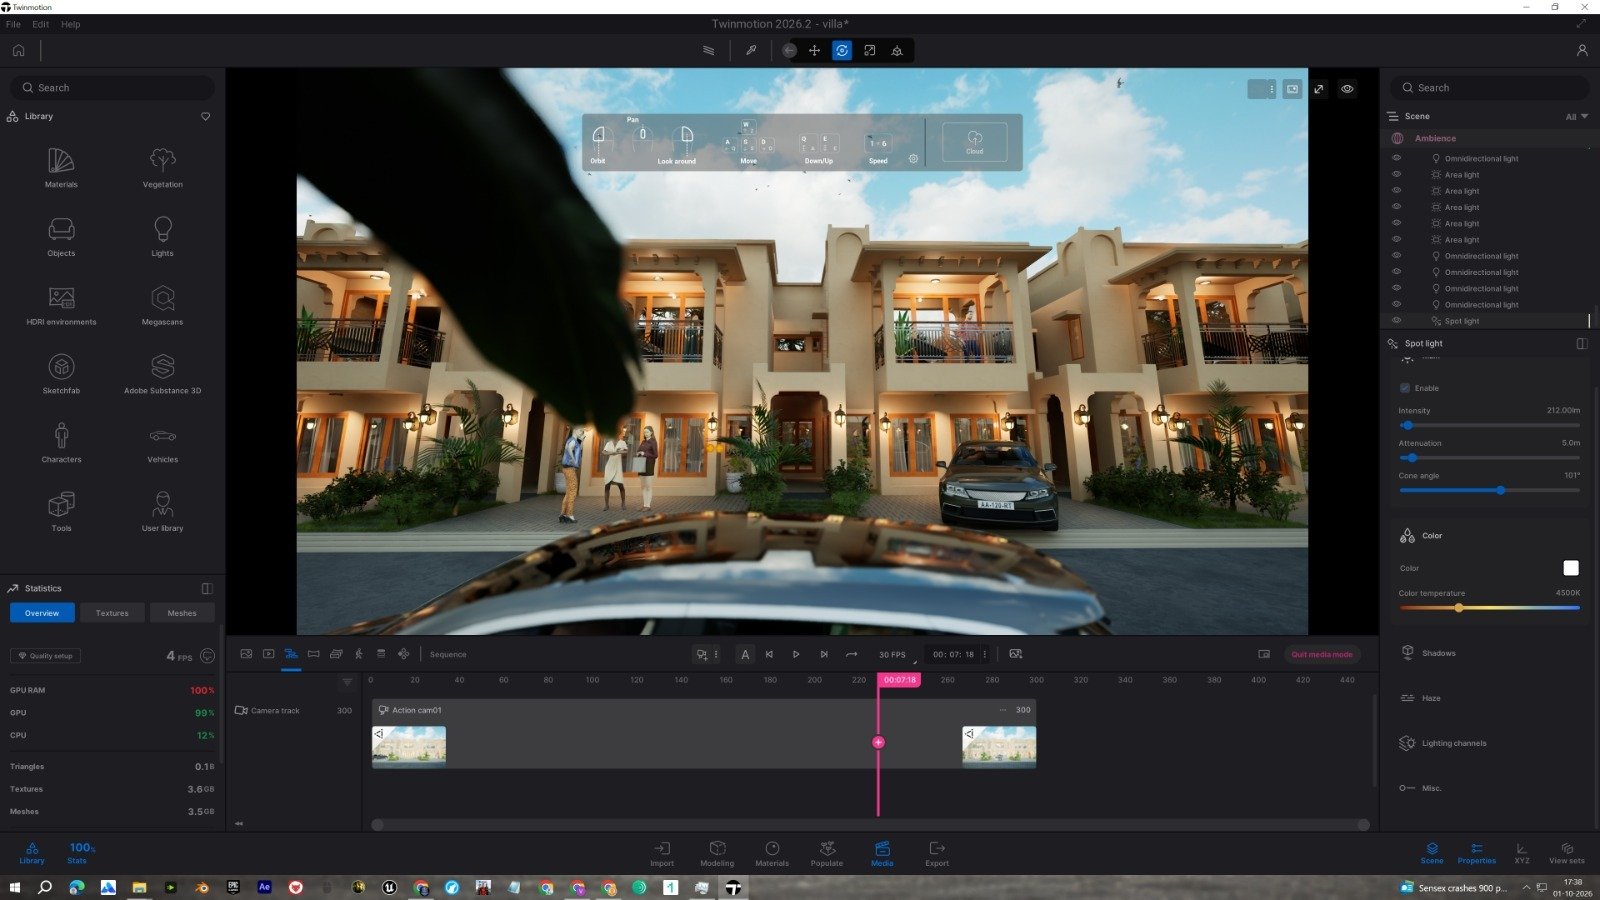The image size is (1600, 900).
Task: Click the Cloud button in viewport overlay
Action: (974, 142)
